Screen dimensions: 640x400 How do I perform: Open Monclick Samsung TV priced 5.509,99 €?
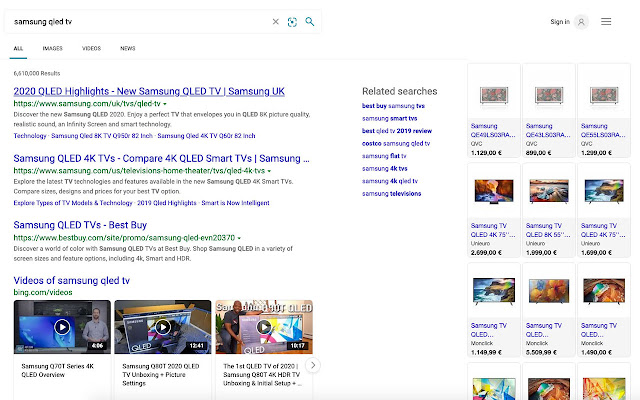click(x=549, y=310)
